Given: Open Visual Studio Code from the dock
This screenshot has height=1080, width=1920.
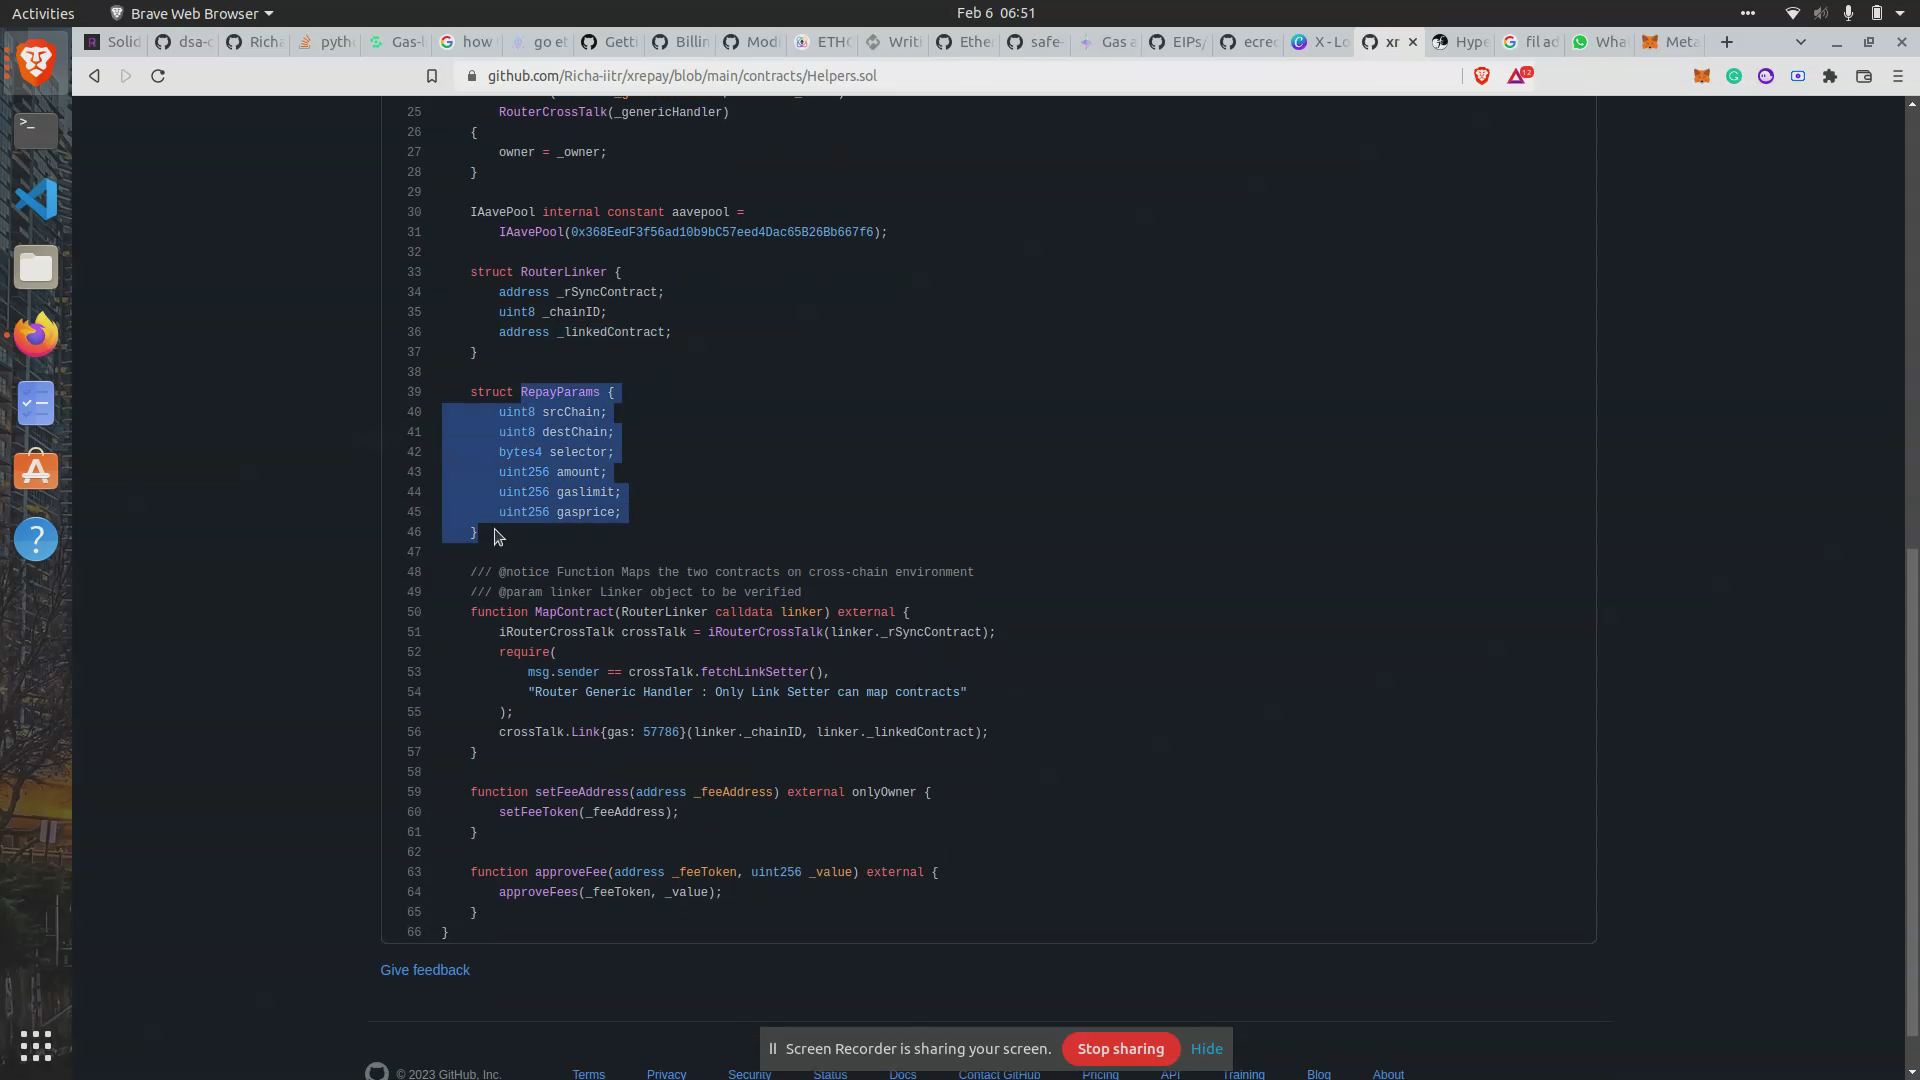Looking at the screenshot, I should pos(36,199).
